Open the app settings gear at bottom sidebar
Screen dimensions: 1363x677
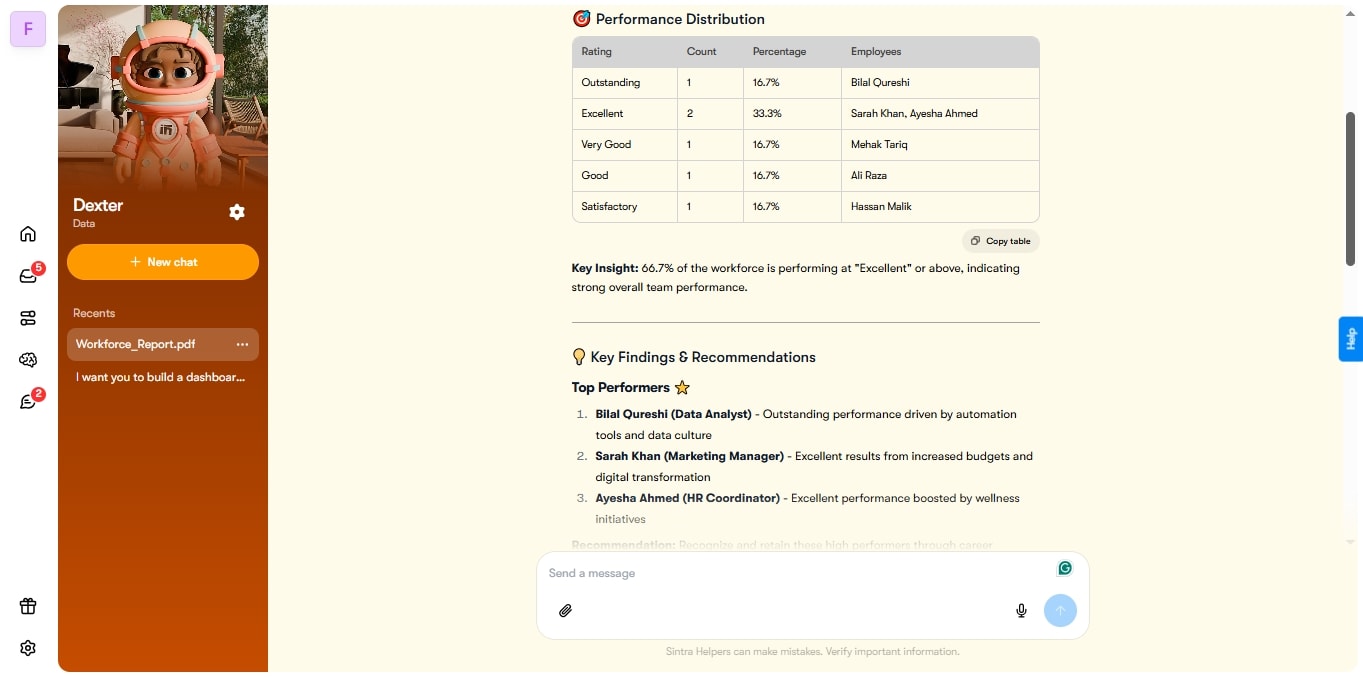(27, 647)
